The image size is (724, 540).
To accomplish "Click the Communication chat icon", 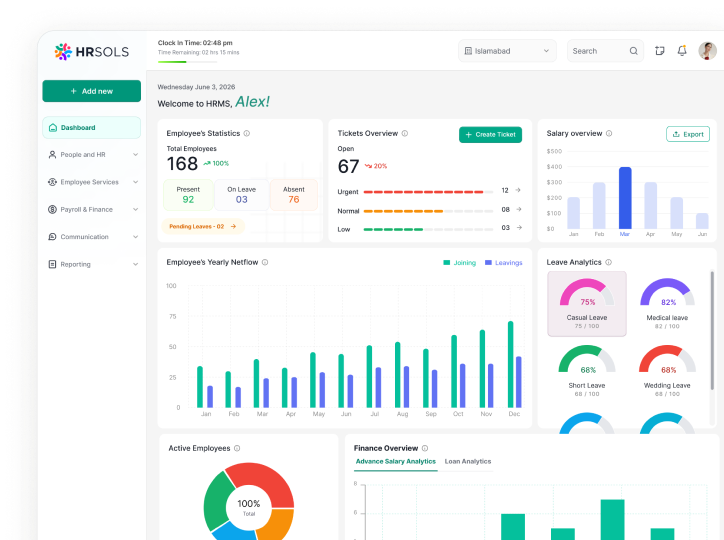I will (52, 237).
